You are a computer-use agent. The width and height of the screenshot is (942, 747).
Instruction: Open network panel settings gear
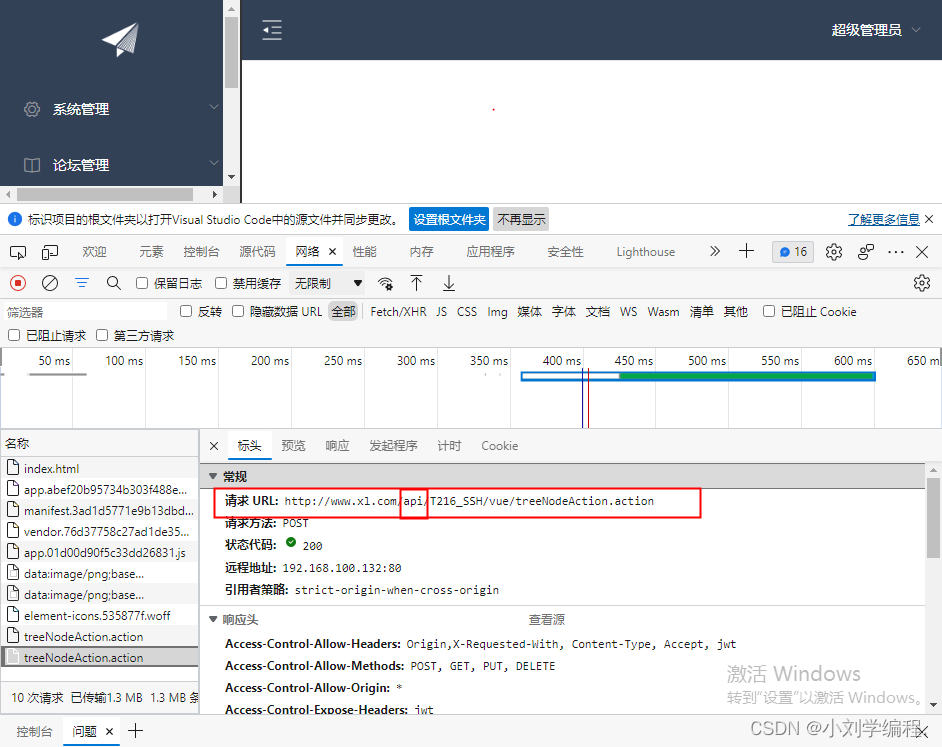[922, 282]
